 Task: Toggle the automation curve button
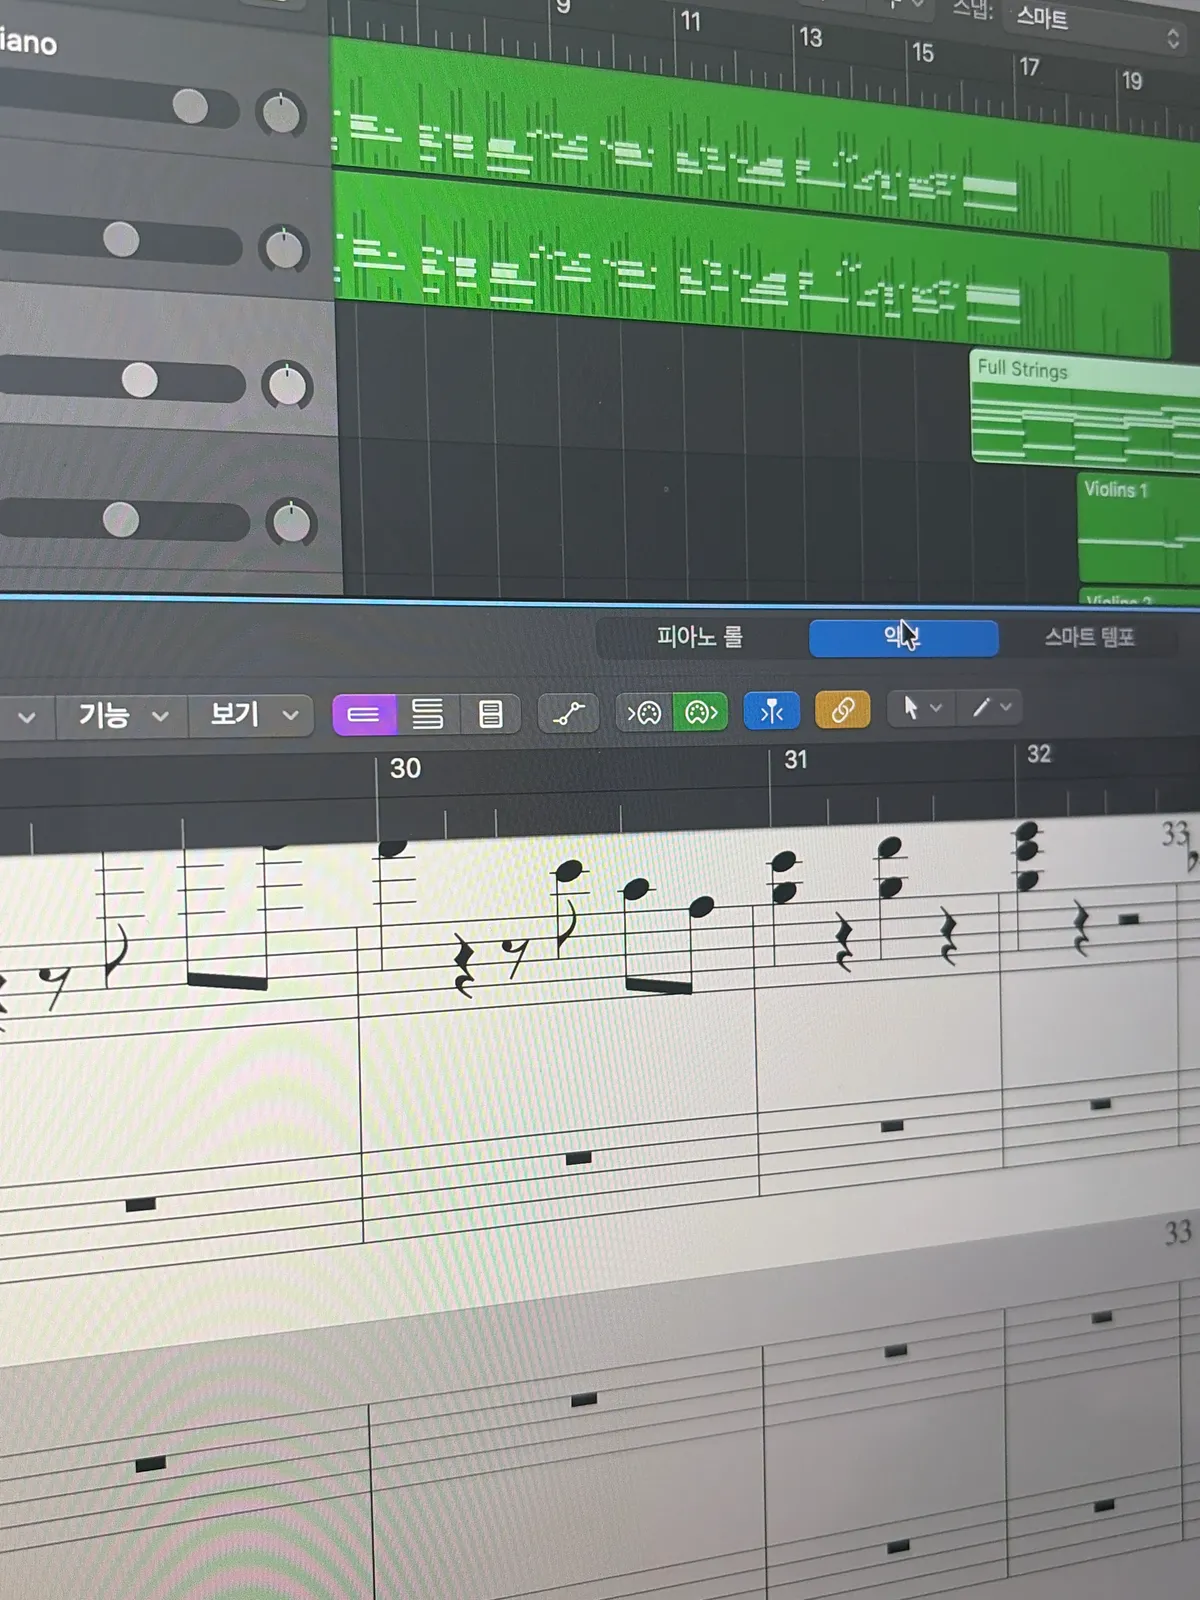569,713
